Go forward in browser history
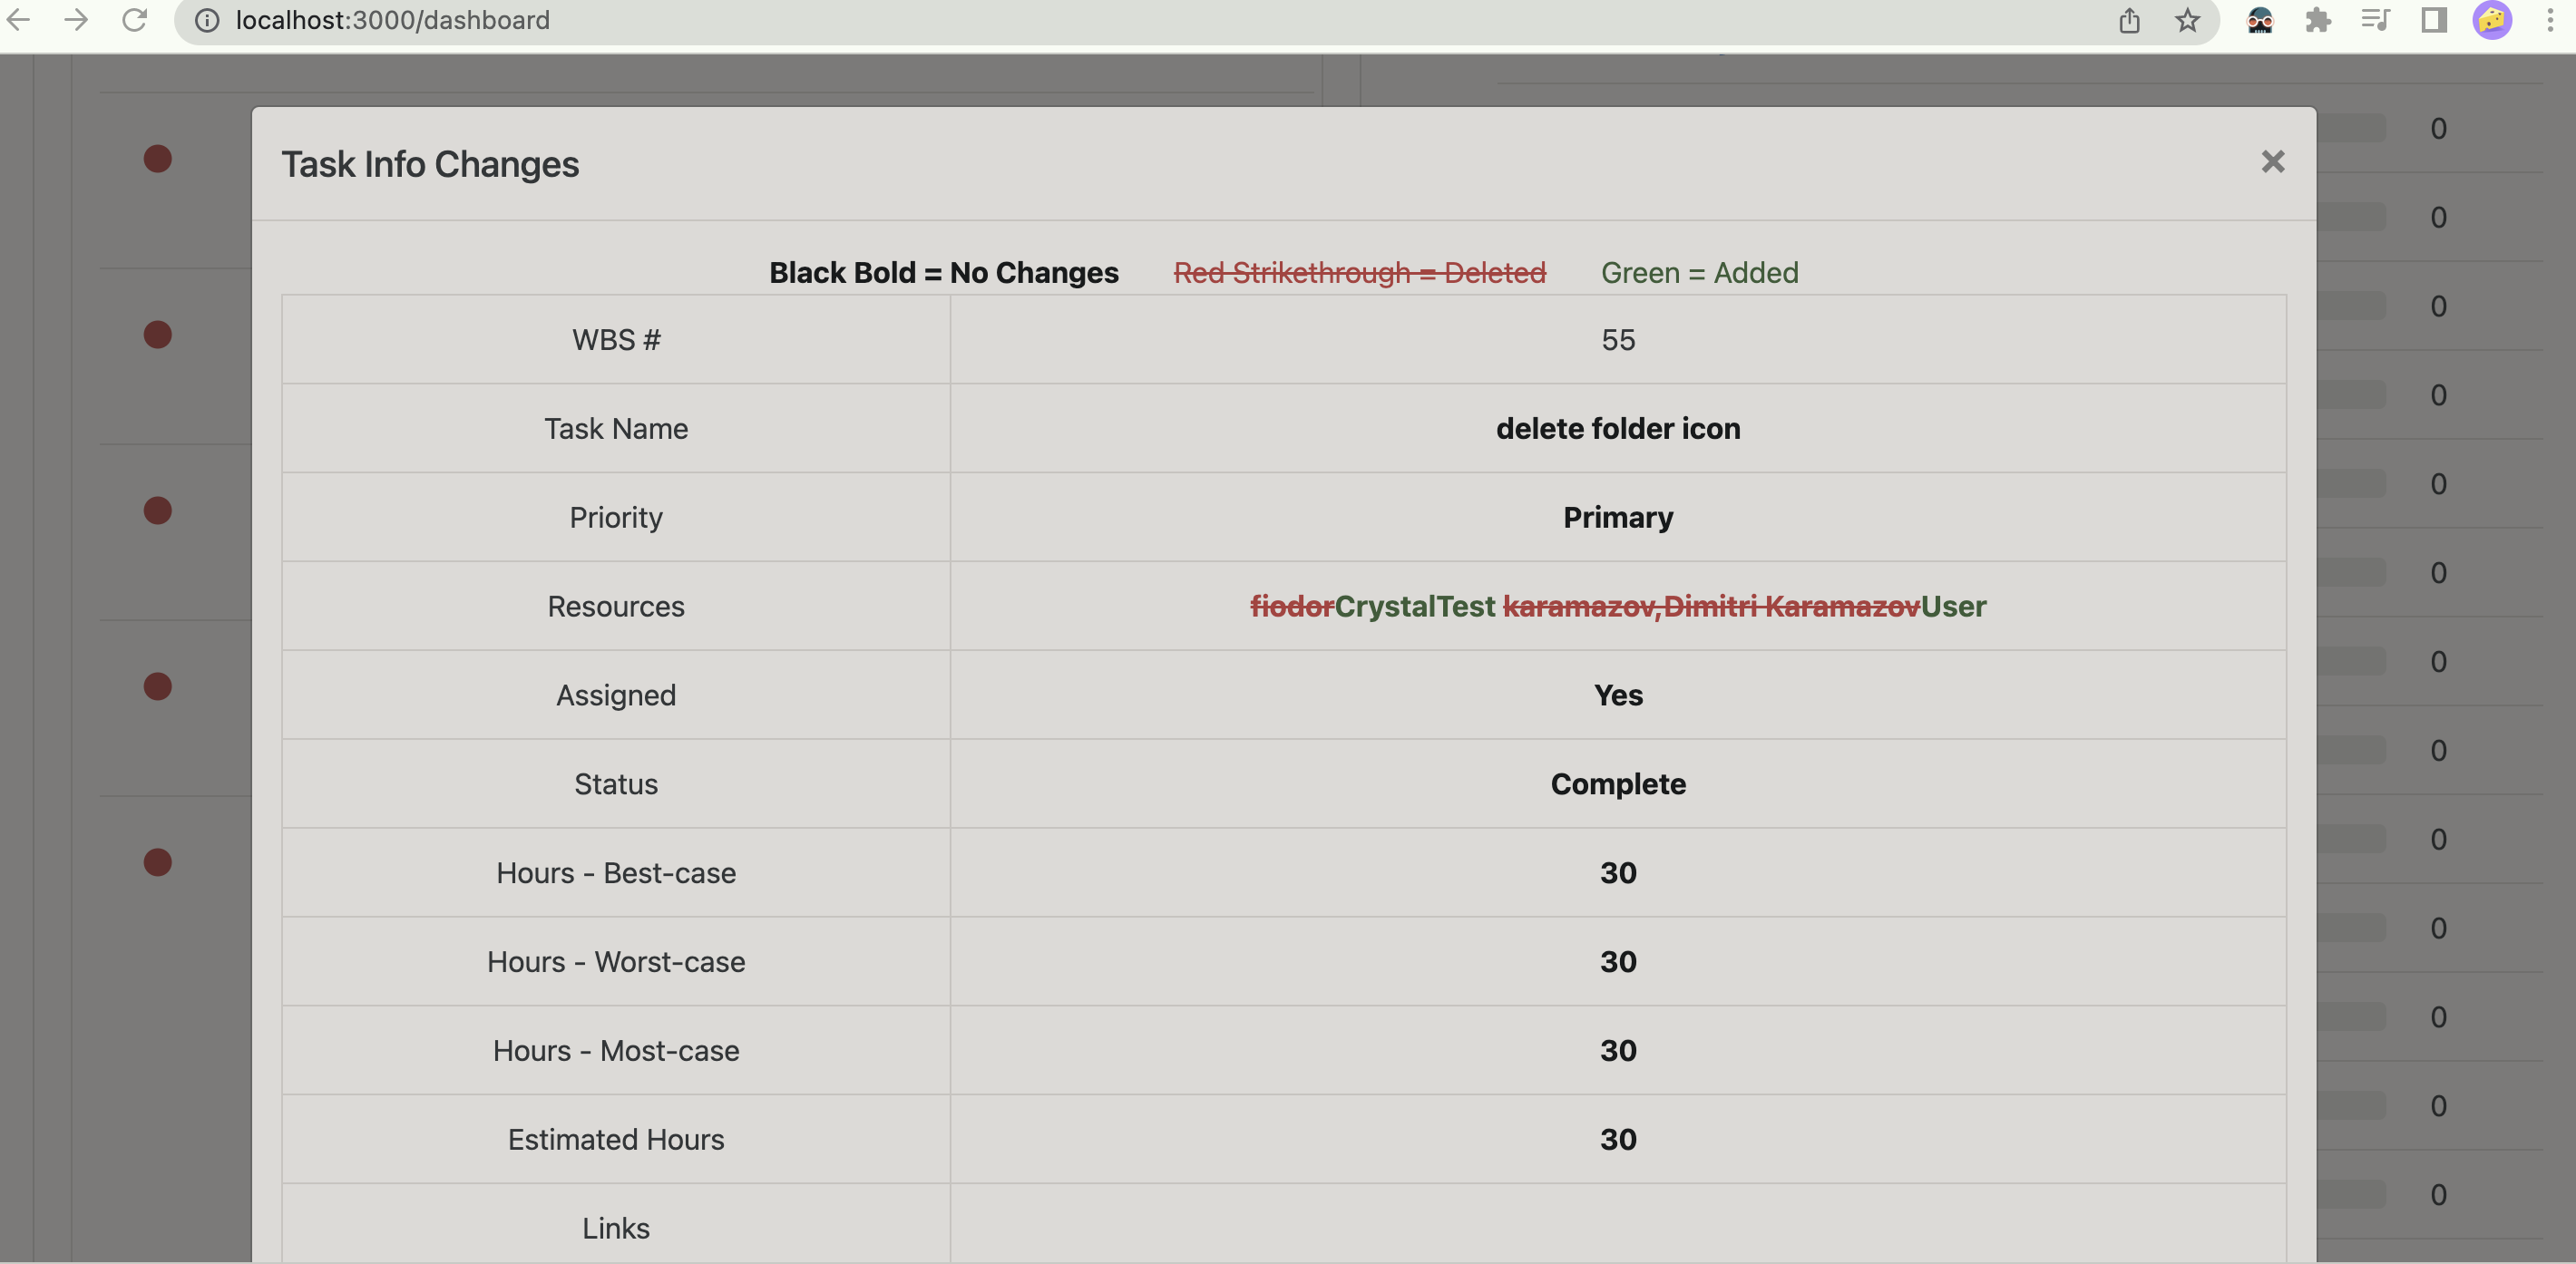This screenshot has height=1264, width=2576. point(77,20)
